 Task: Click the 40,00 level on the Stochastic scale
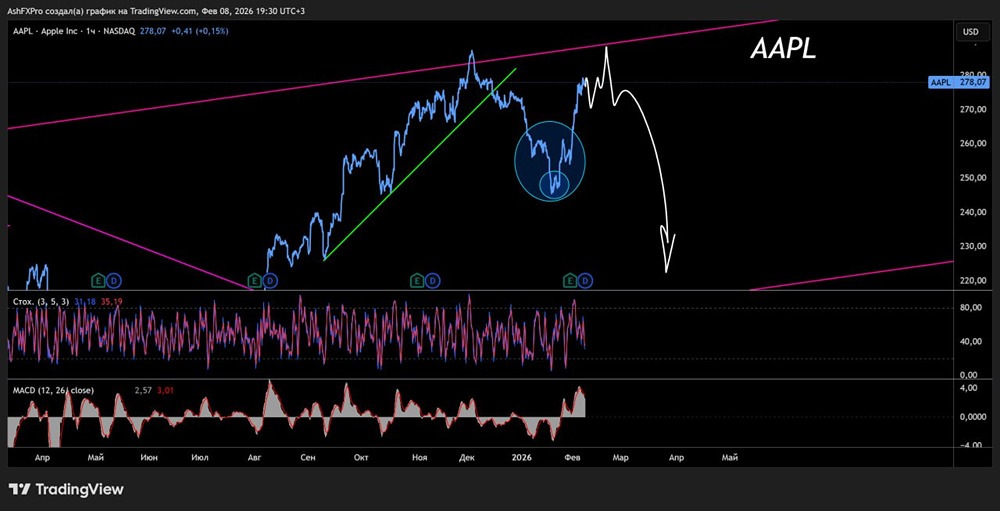point(973,341)
